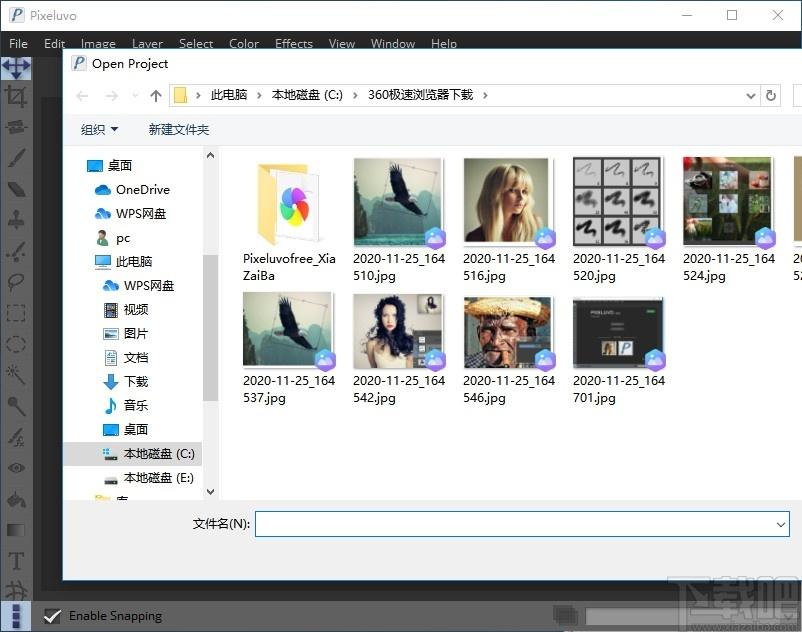Select the 2020-11-25_164510.jpg eagle thumbnail
The height and width of the screenshot is (632, 802).
pyautogui.click(x=399, y=221)
